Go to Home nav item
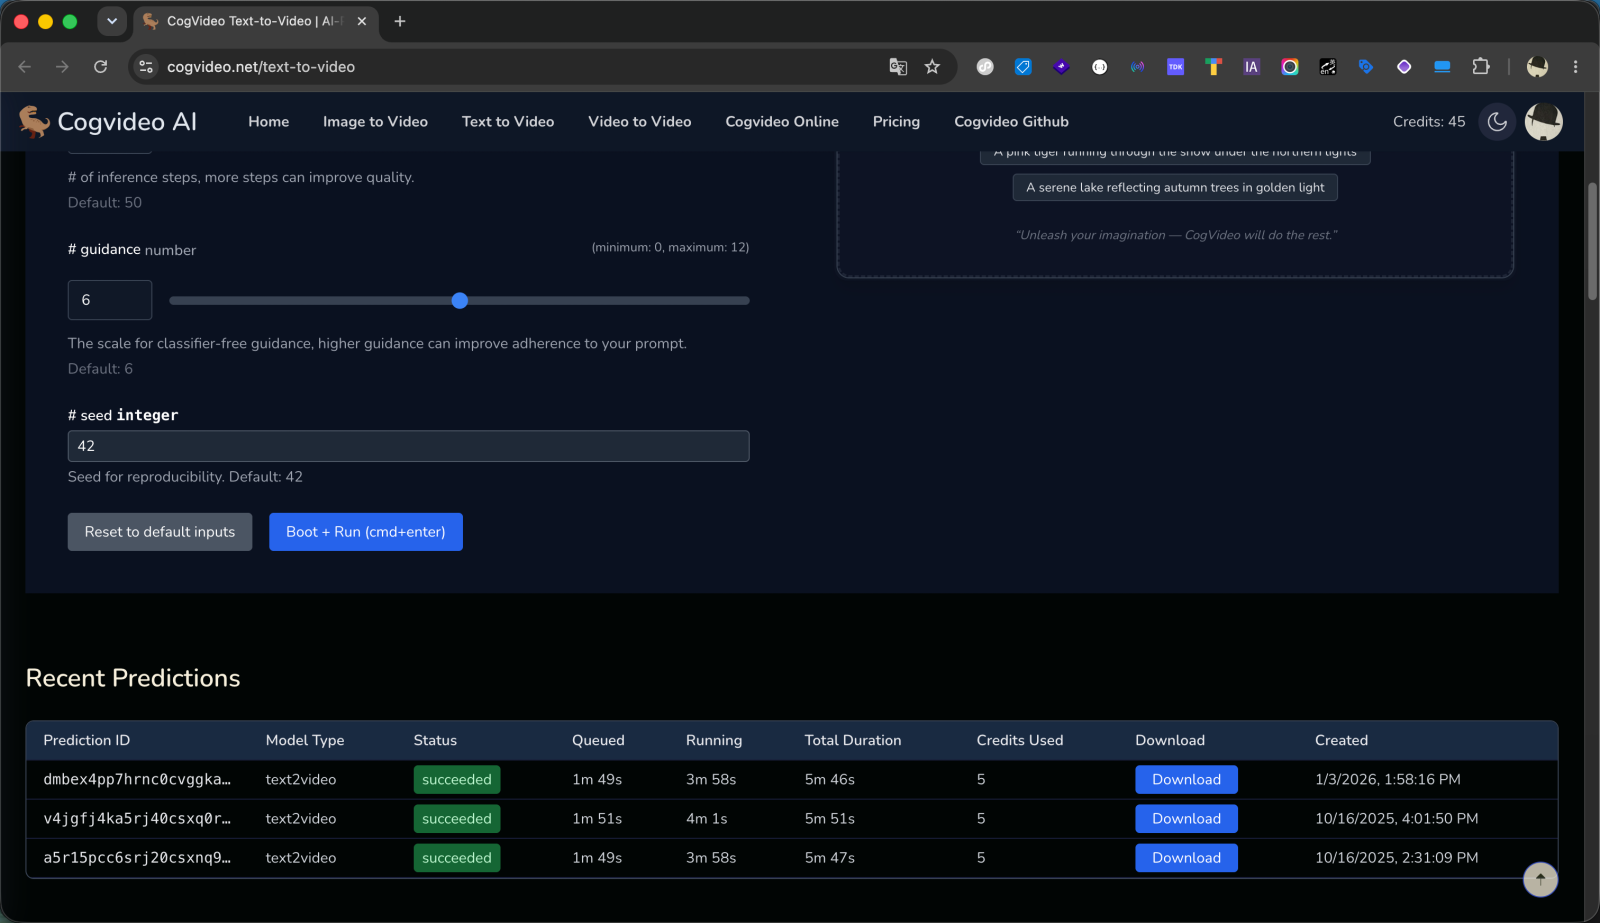The image size is (1600, 923). click(x=268, y=122)
